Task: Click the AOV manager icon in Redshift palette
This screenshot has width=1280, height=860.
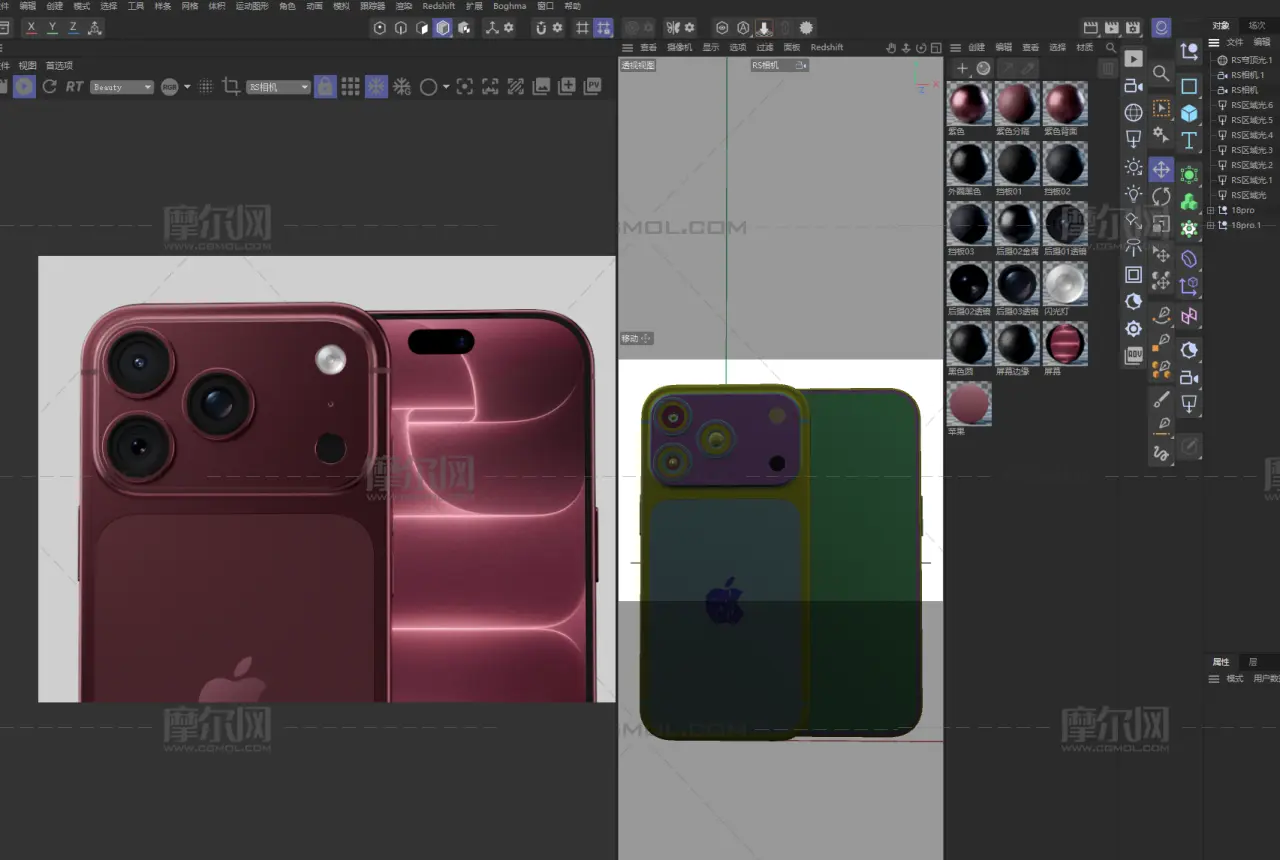Action: (x=1134, y=355)
